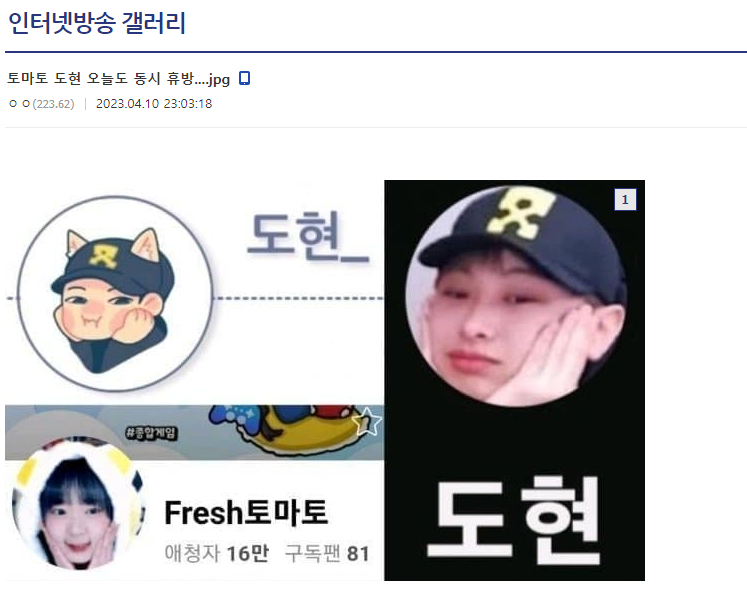Viewport: 747px width, 610px height.
Task: Click the post title 토마토 도현 오늘도 동시 휴방
Action: [x=119, y=79]
